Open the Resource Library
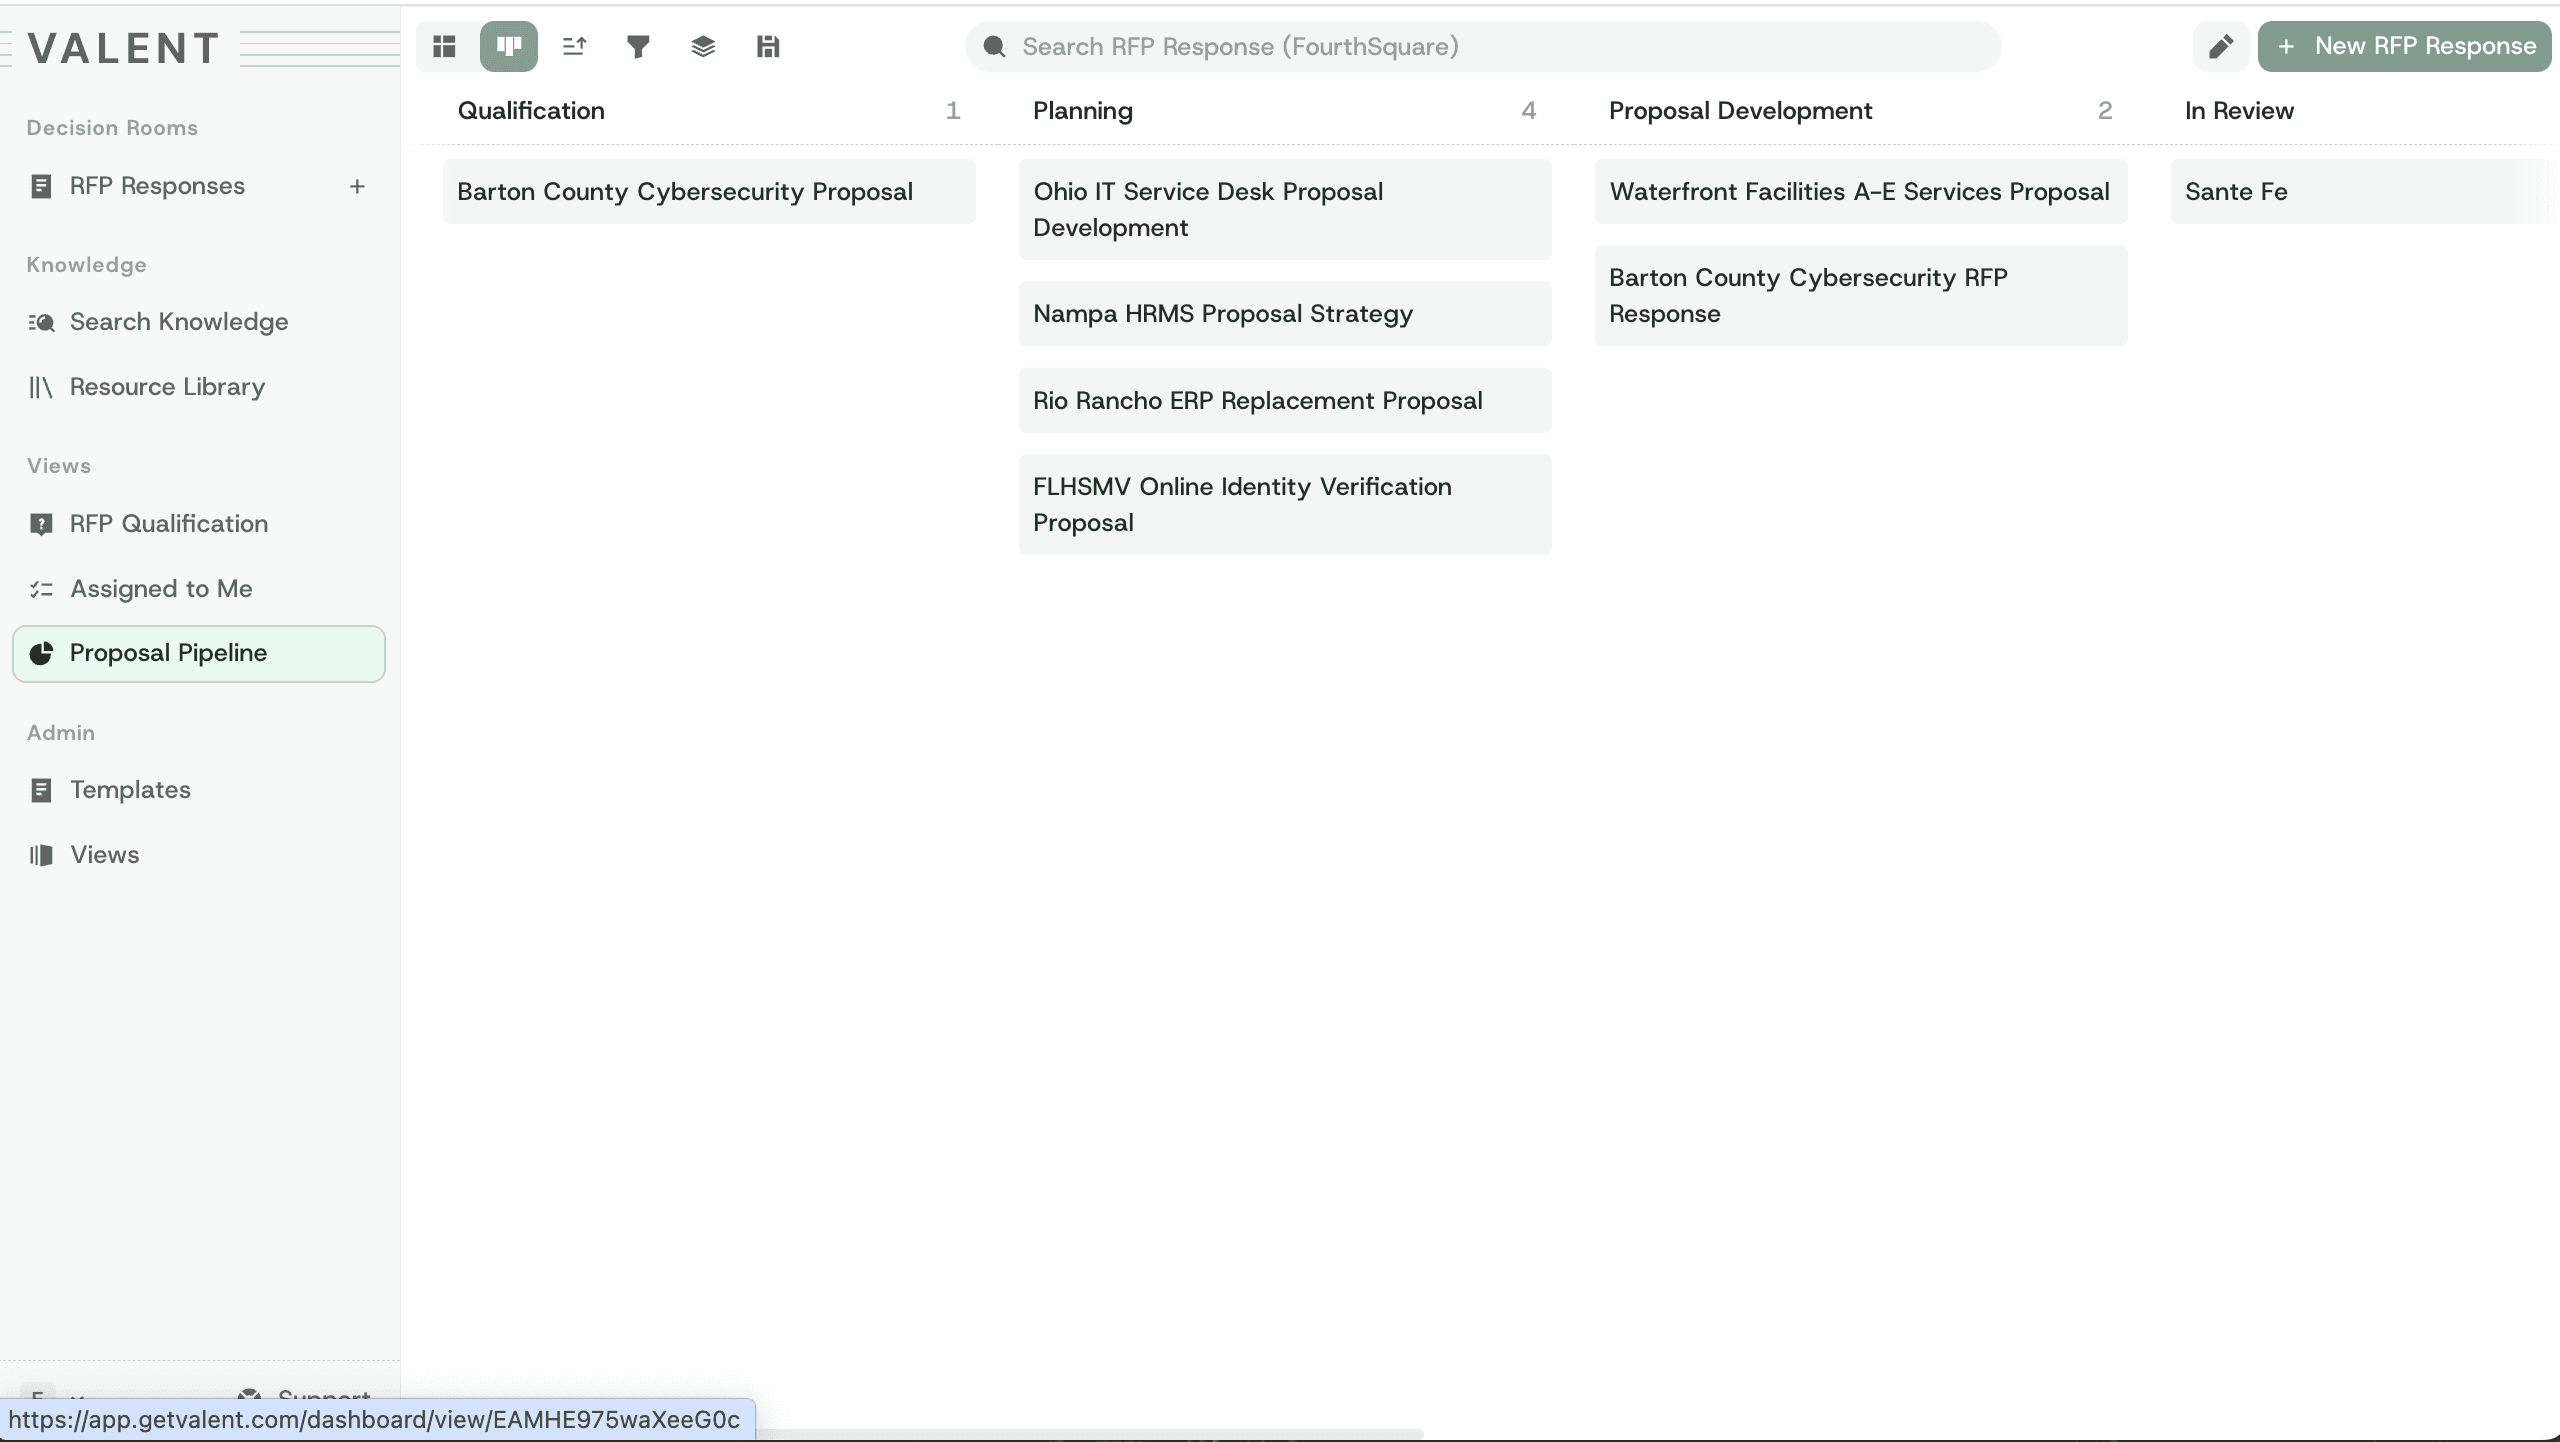The image size is (2560, 1442). coord(166,387)
